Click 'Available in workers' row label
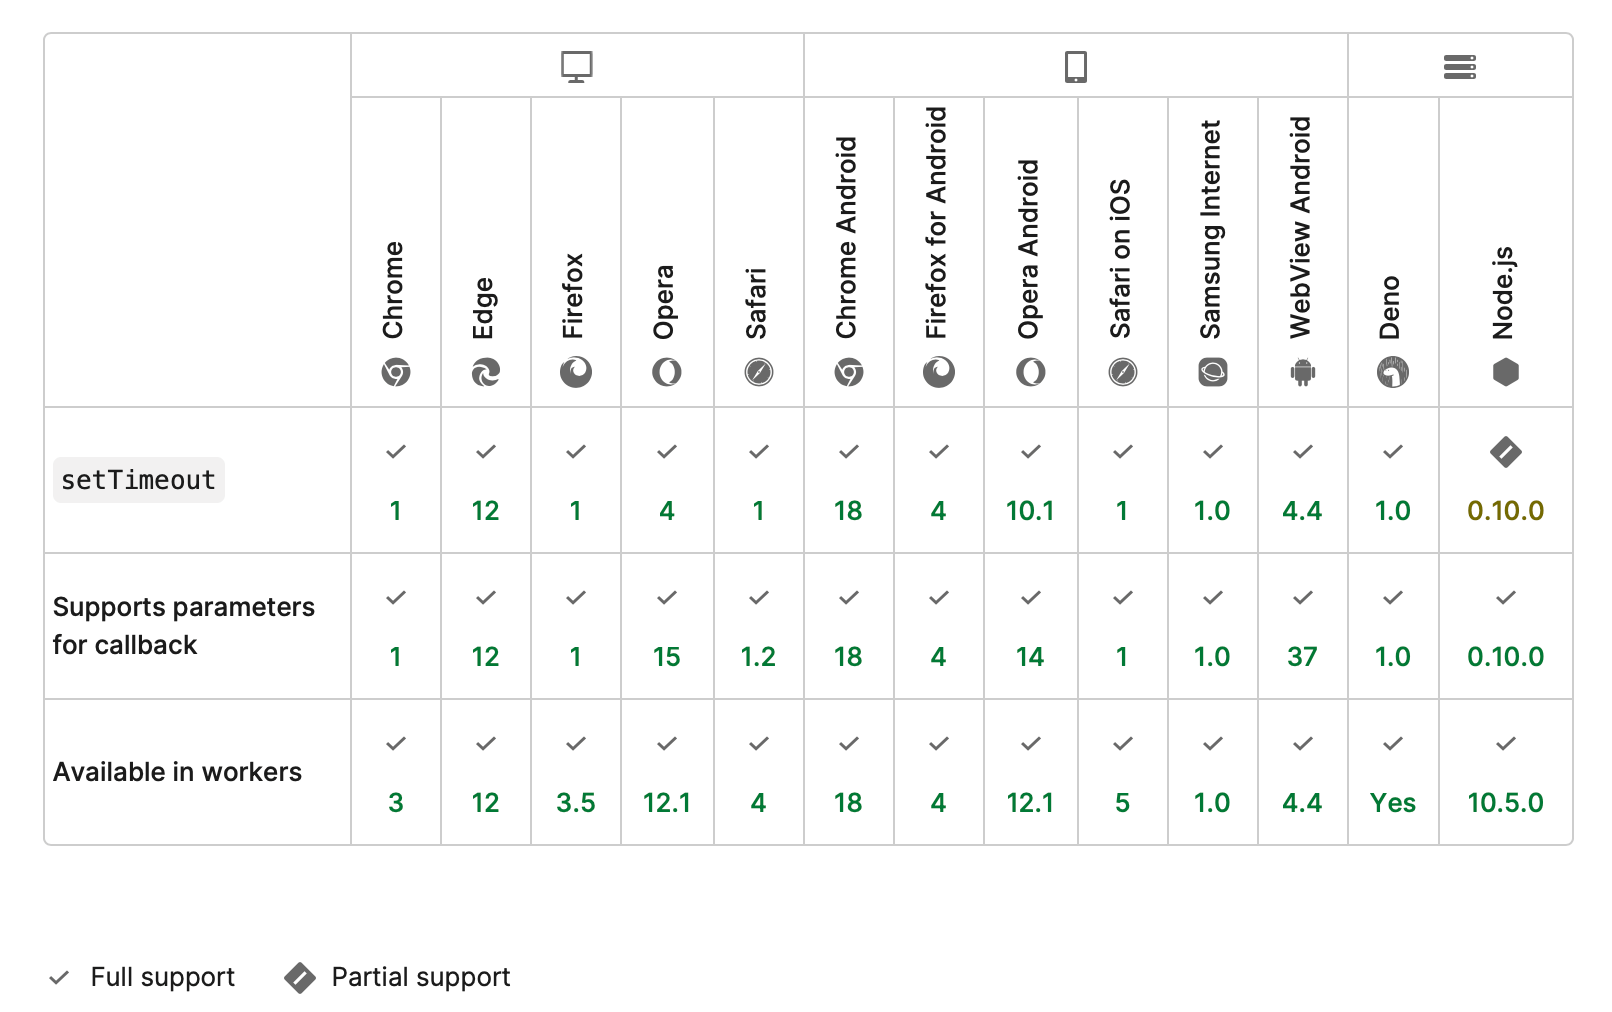 pyautogui.click(x=177, y=772)
